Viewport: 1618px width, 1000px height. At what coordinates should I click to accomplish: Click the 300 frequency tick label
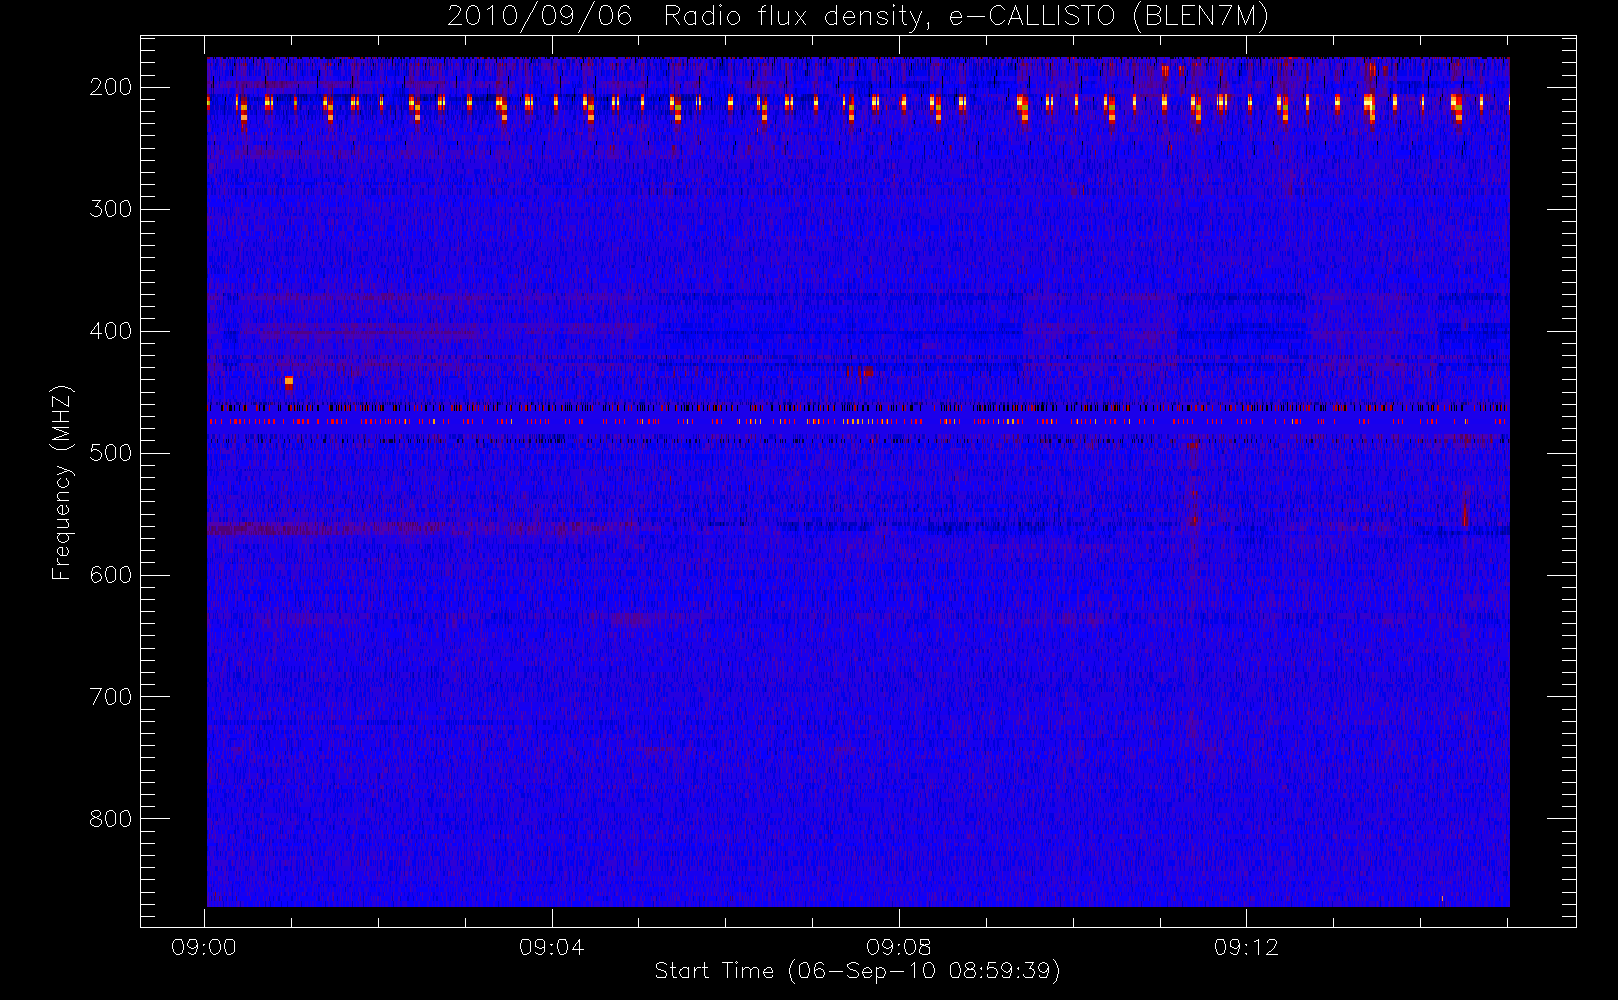coord(110,209)
